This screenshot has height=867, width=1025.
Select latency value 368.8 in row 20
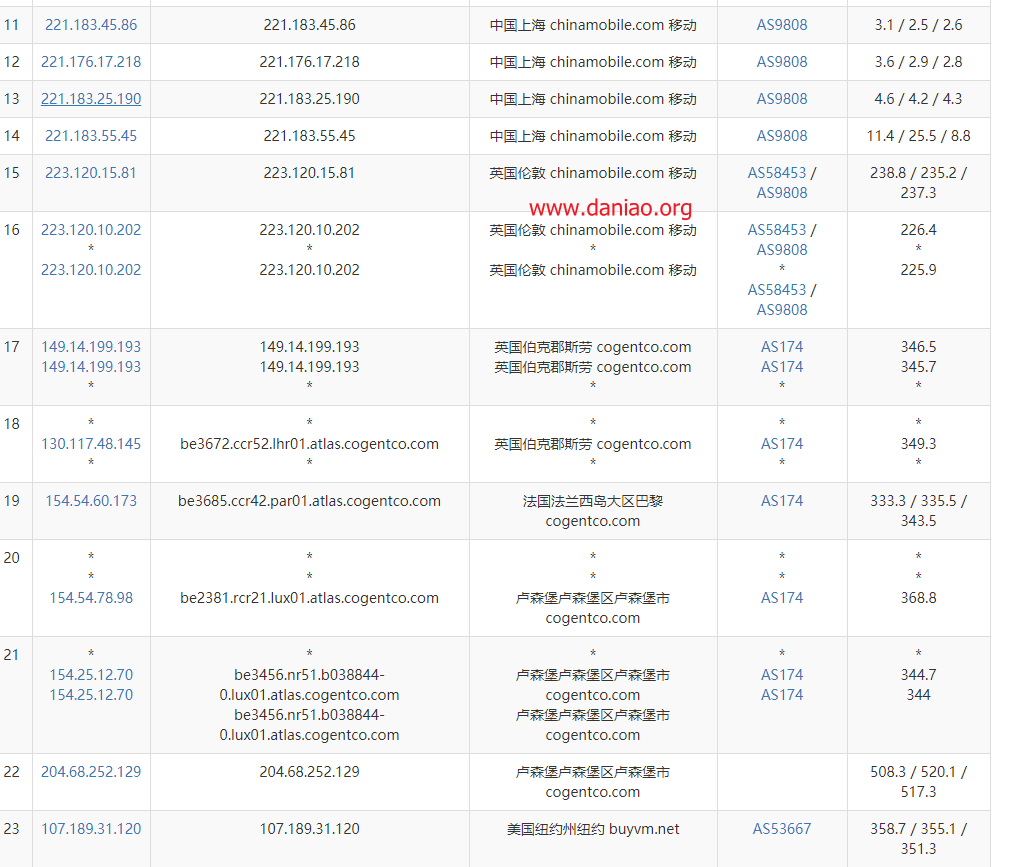(x=918, y=598)
